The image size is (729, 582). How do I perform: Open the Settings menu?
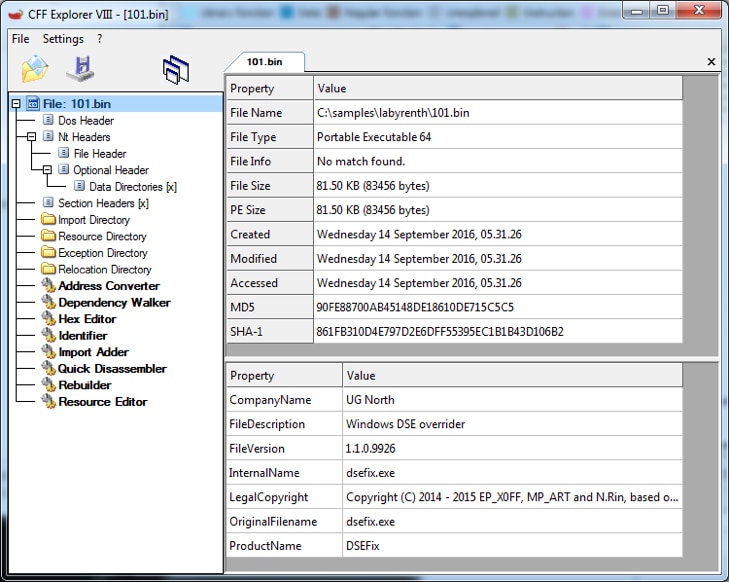63,39
